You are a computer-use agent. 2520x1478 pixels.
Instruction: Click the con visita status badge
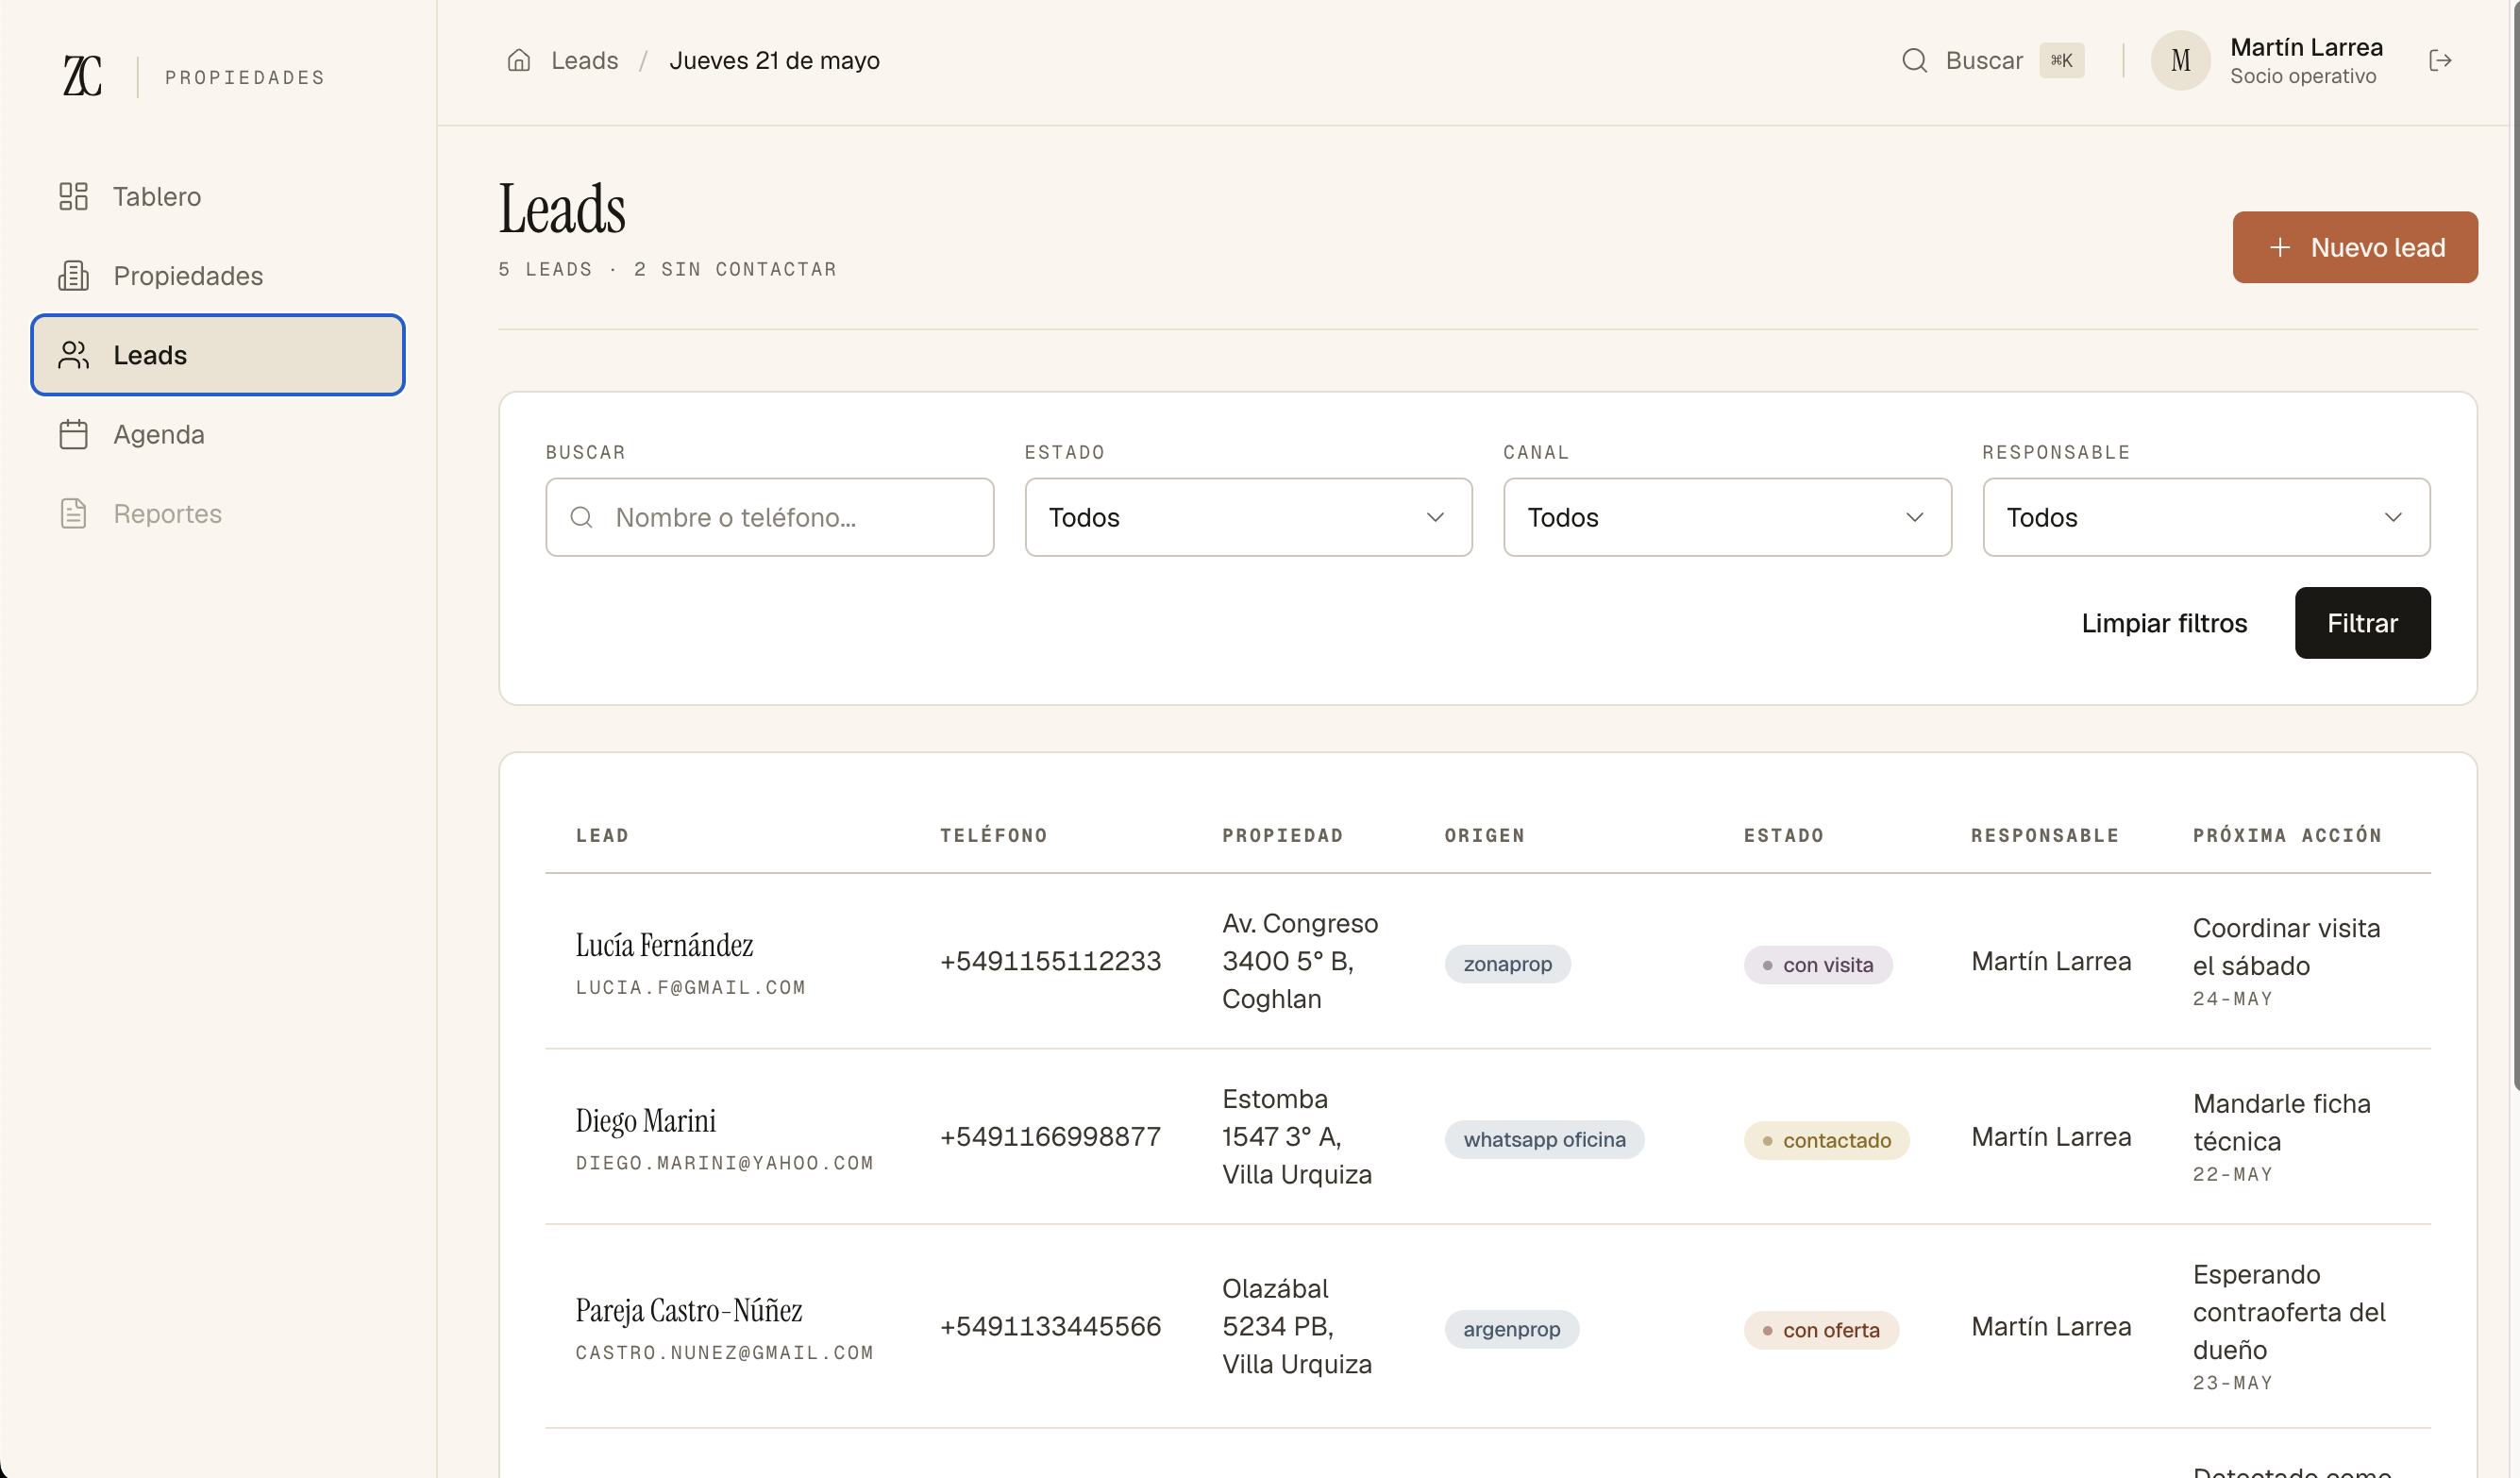pos(1818,965)
